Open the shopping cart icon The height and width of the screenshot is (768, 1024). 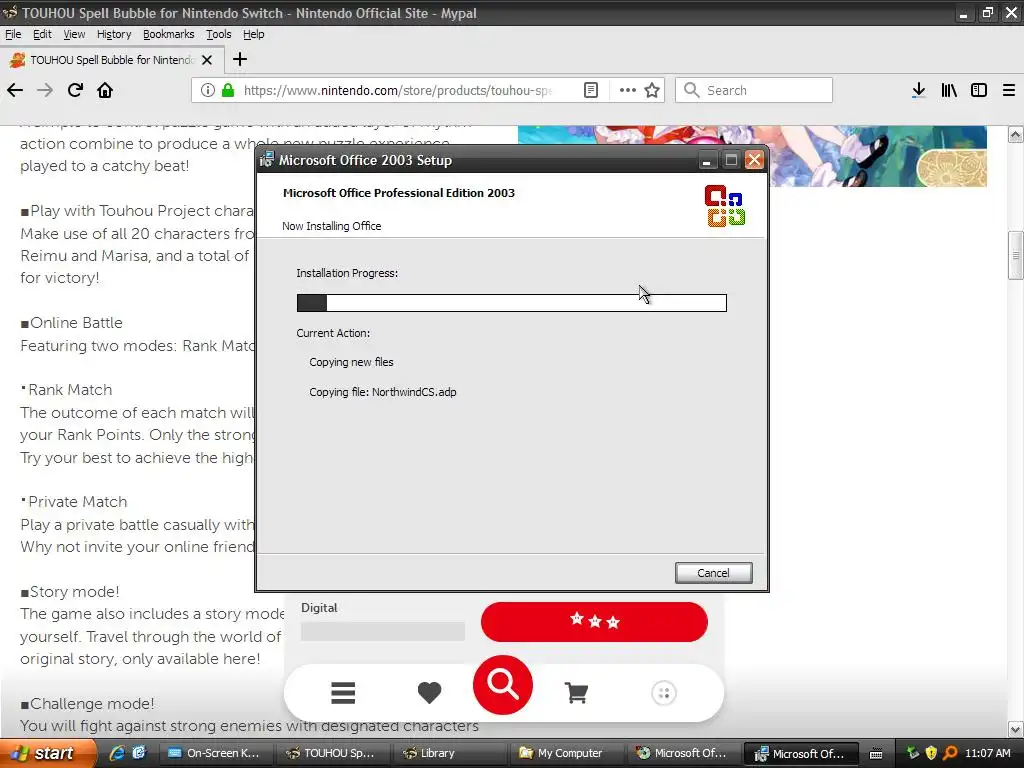click(576, 693)
